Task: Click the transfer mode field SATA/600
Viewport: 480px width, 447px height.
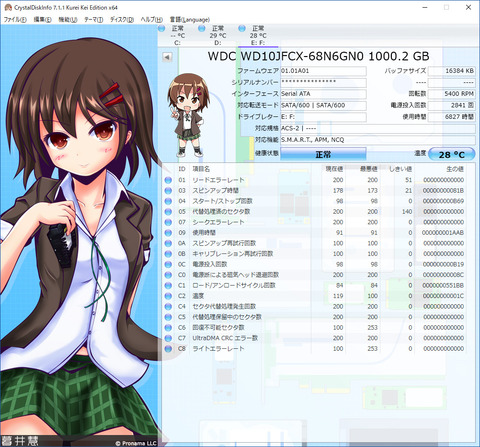Action: coord(323,105)
